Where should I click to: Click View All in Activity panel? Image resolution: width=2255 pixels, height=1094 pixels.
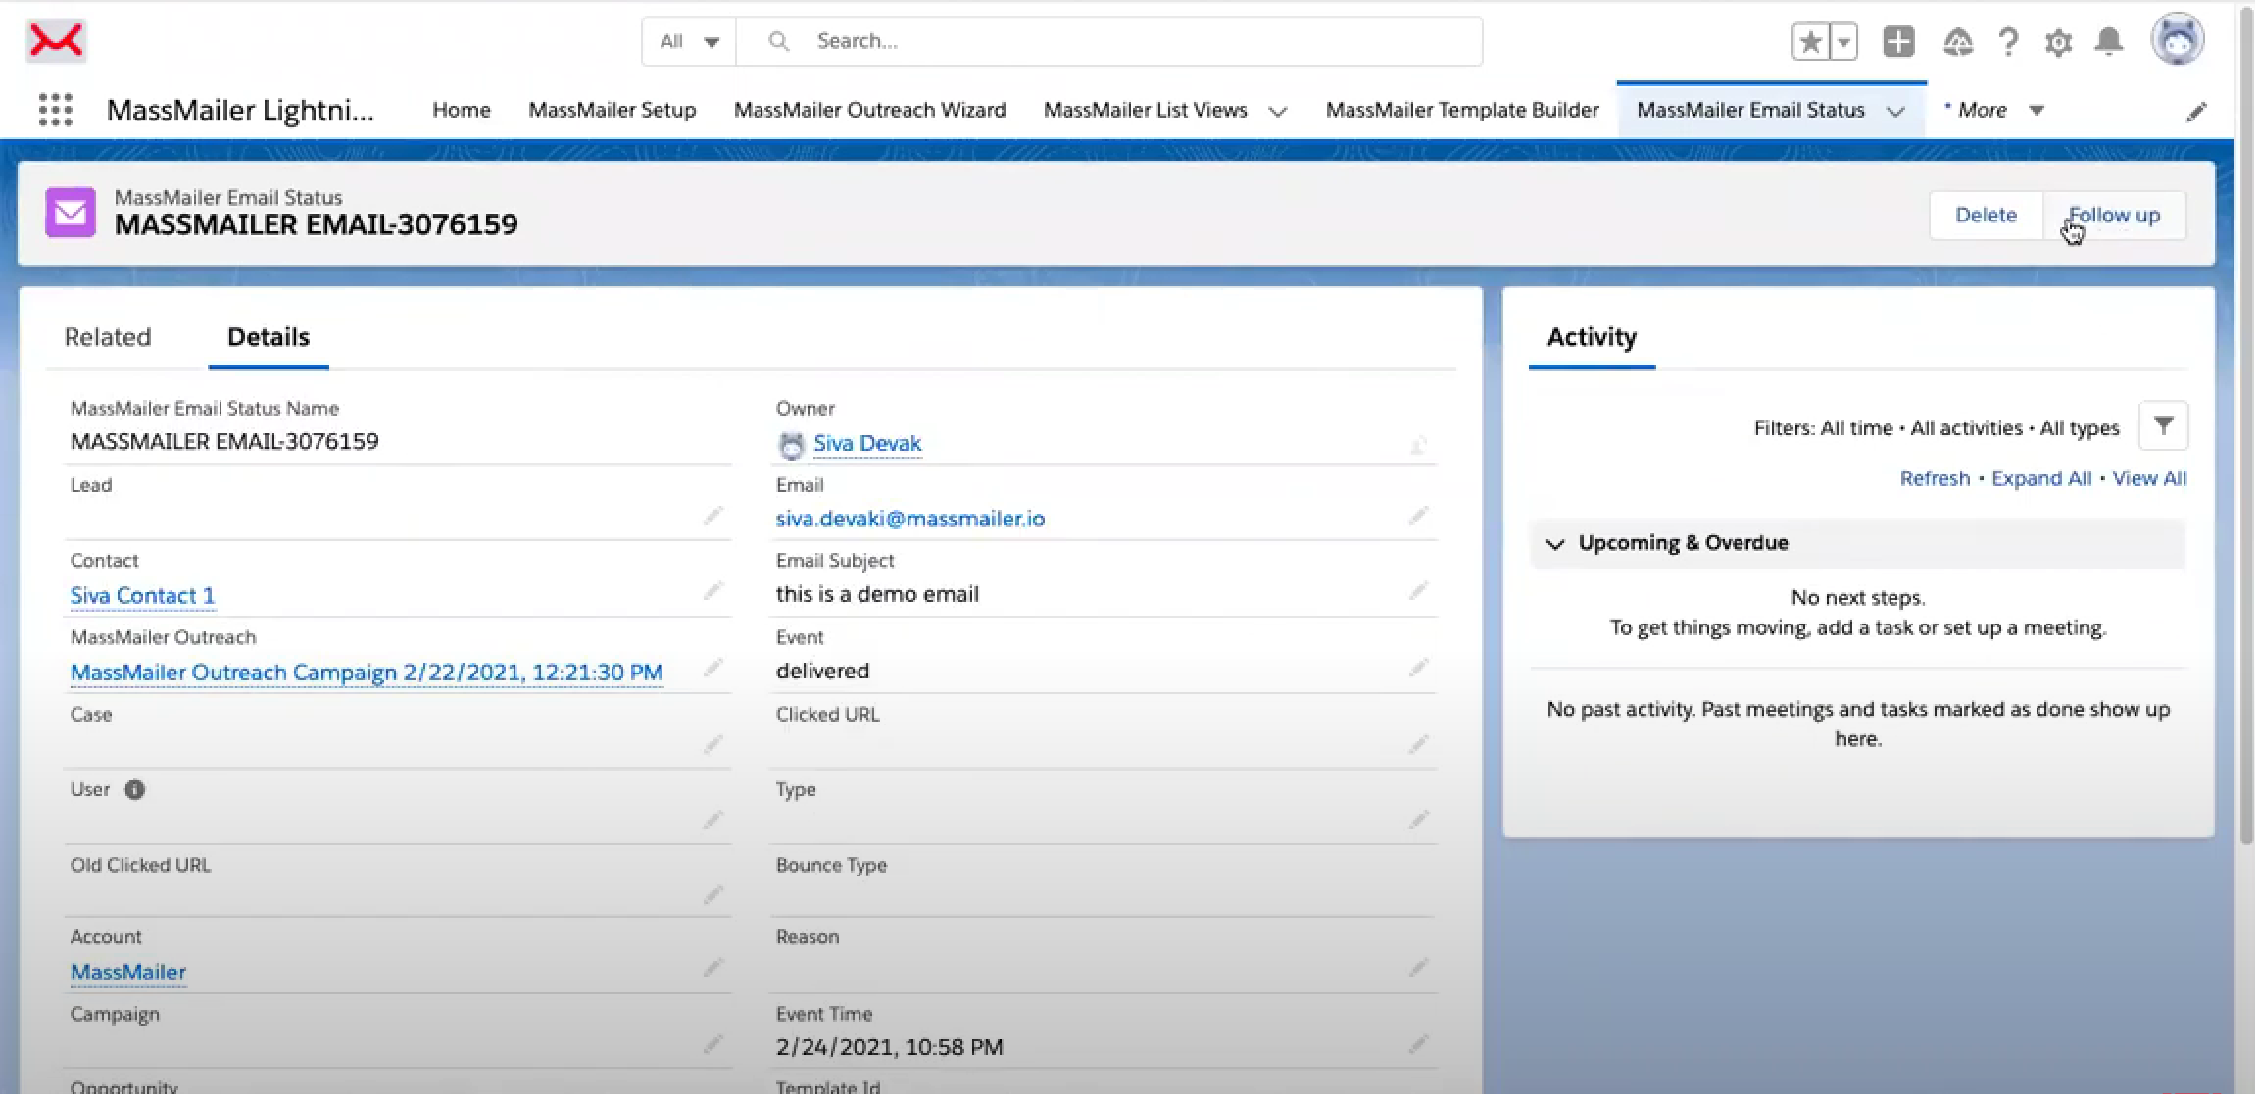point(2149,478)
